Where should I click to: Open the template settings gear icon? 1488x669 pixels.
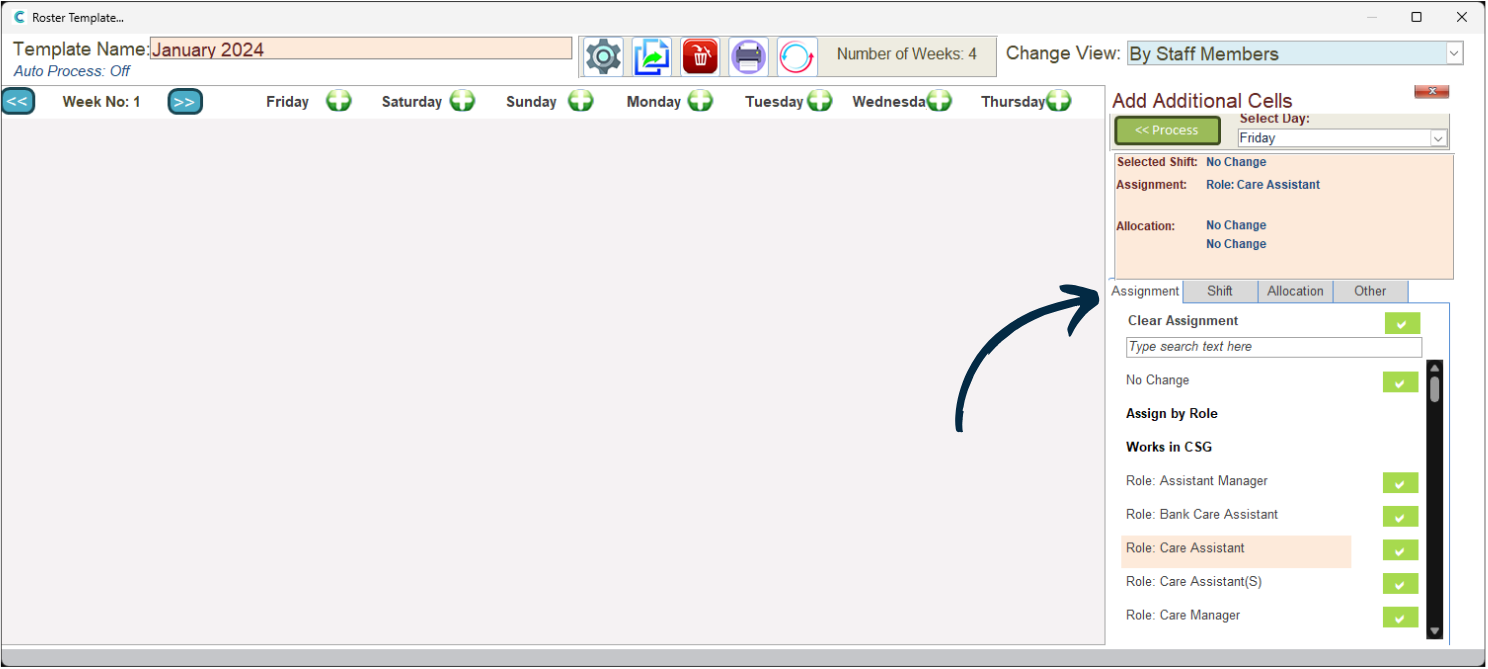coord(603,56)
